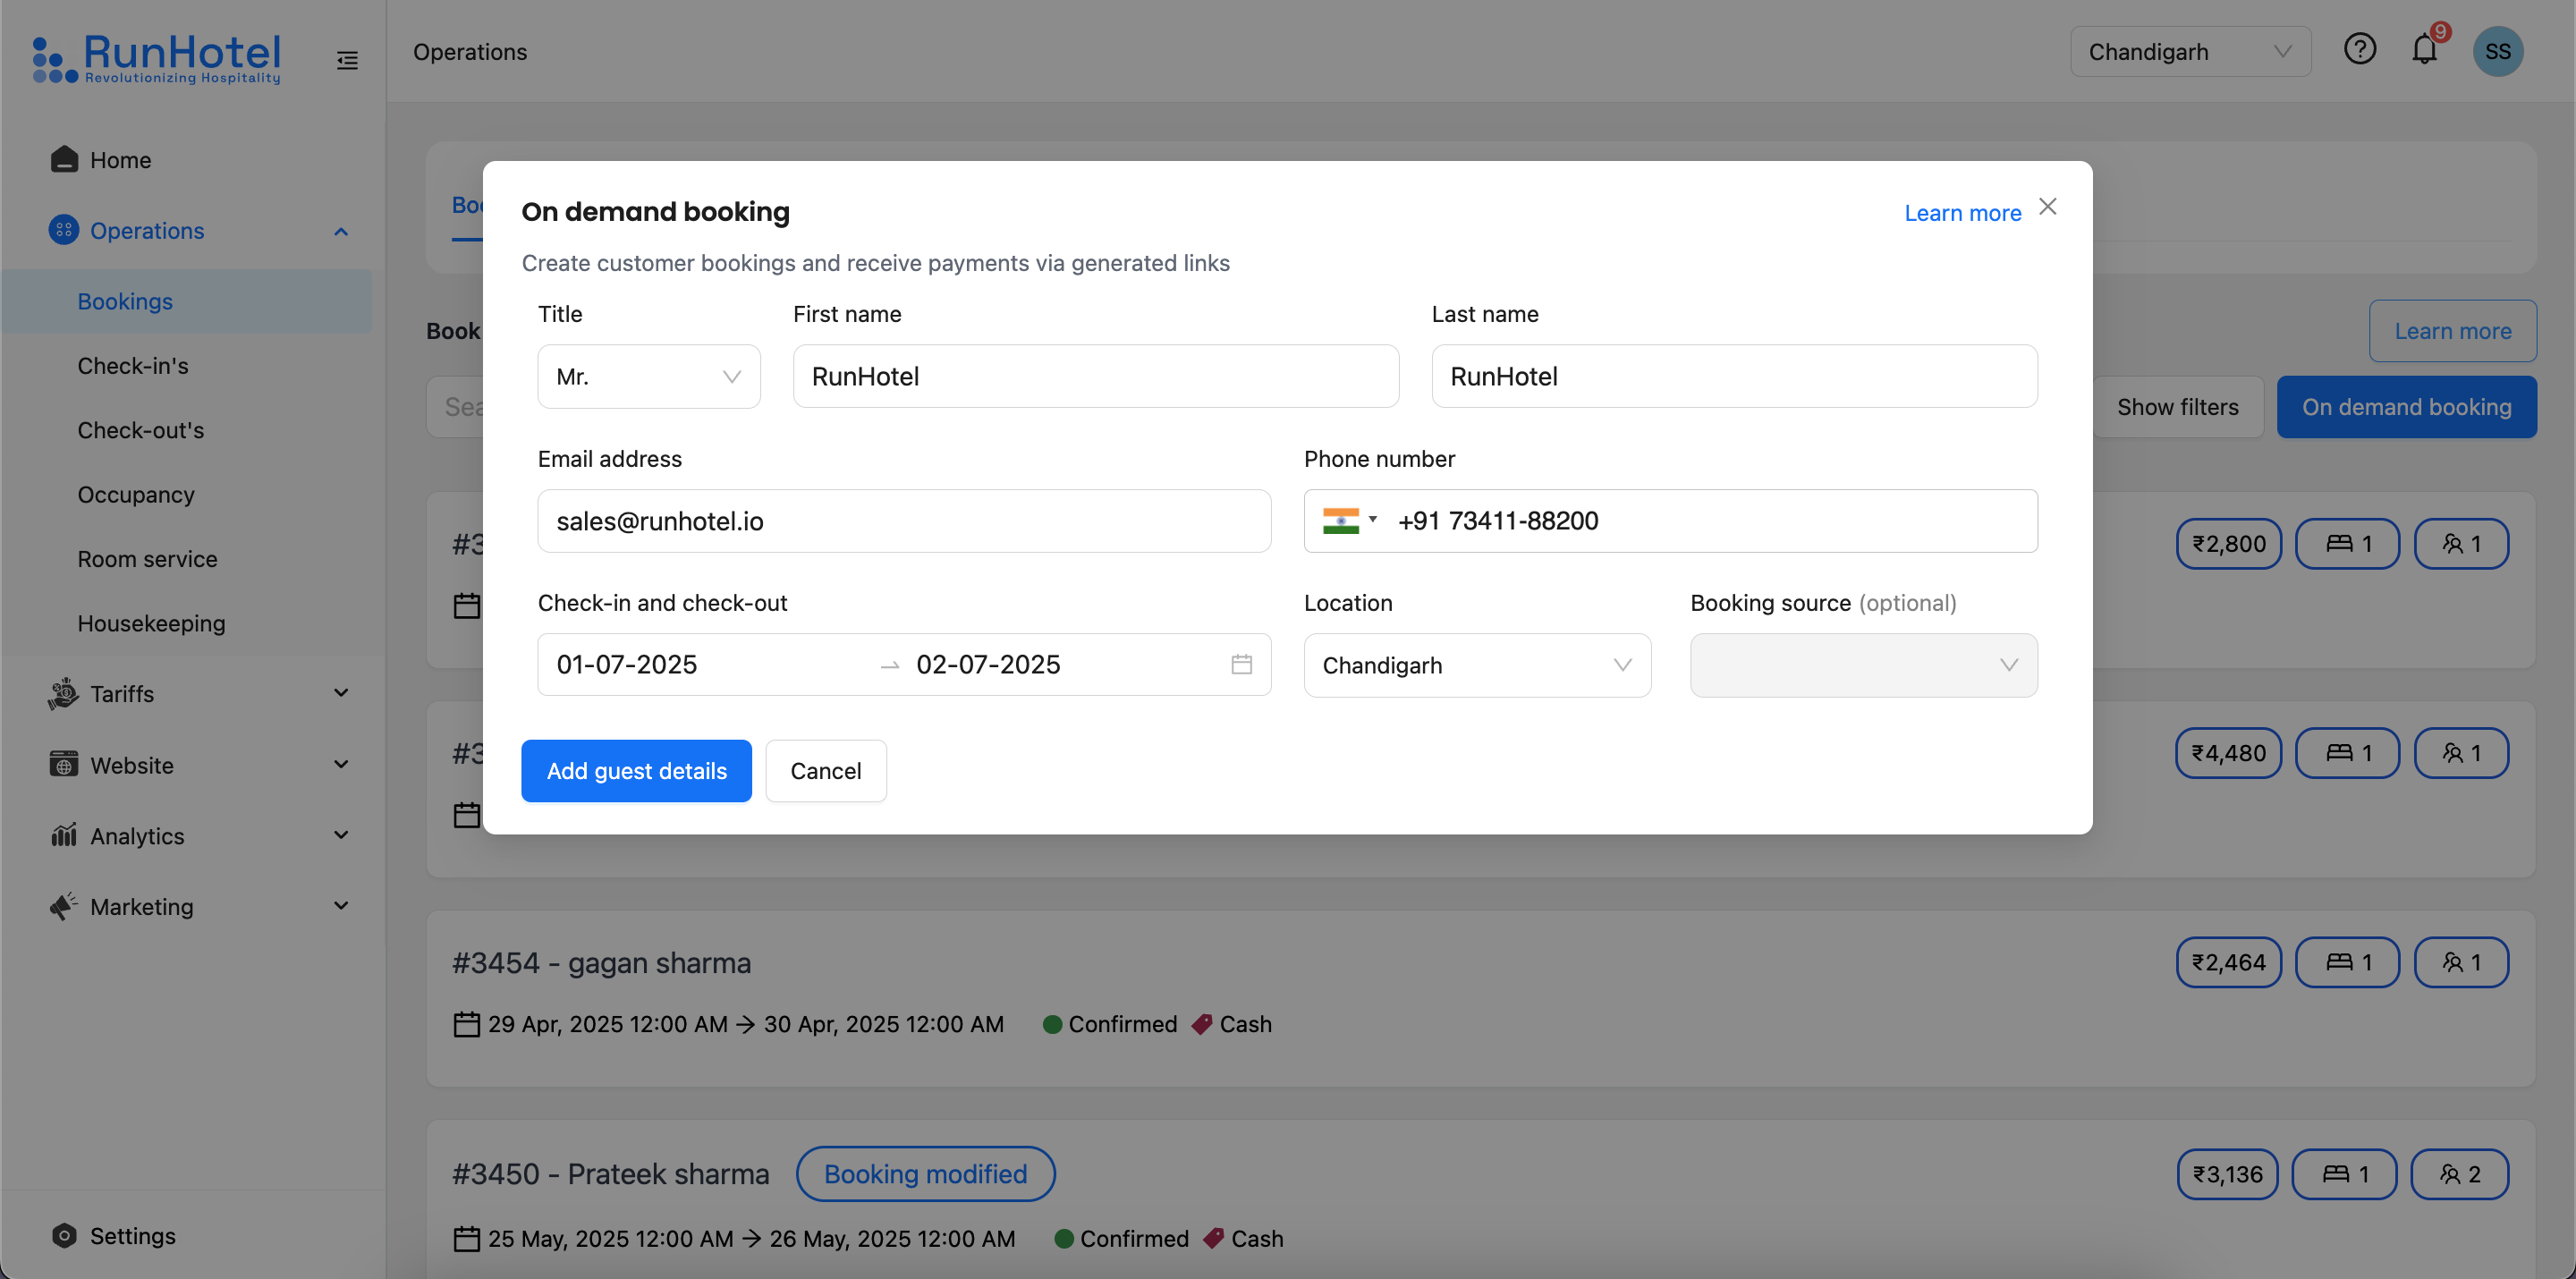Viewport: 2576px width, 1279px height.
Task: Open the Title dropdown showing Mr.
Action: click(649, 376)
